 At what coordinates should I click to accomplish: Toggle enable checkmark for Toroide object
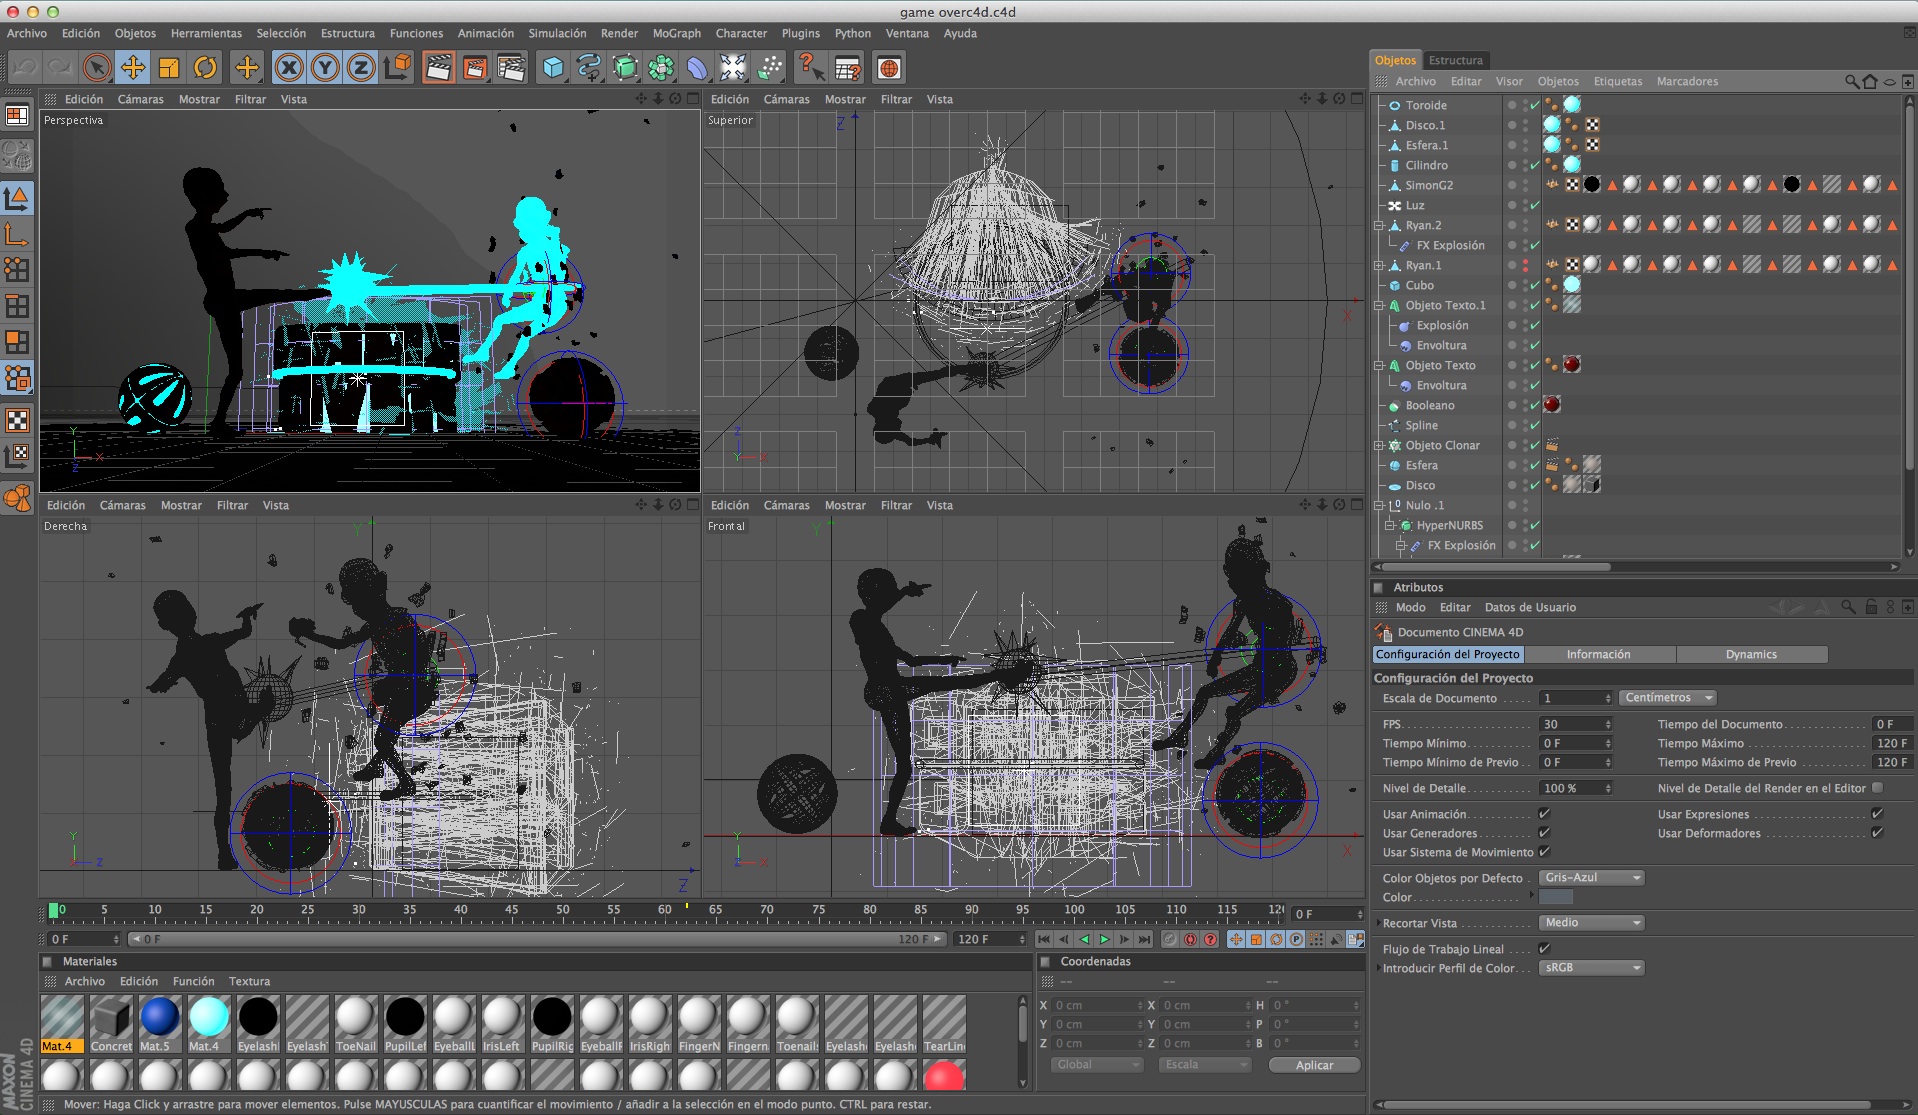[1535, 105]
